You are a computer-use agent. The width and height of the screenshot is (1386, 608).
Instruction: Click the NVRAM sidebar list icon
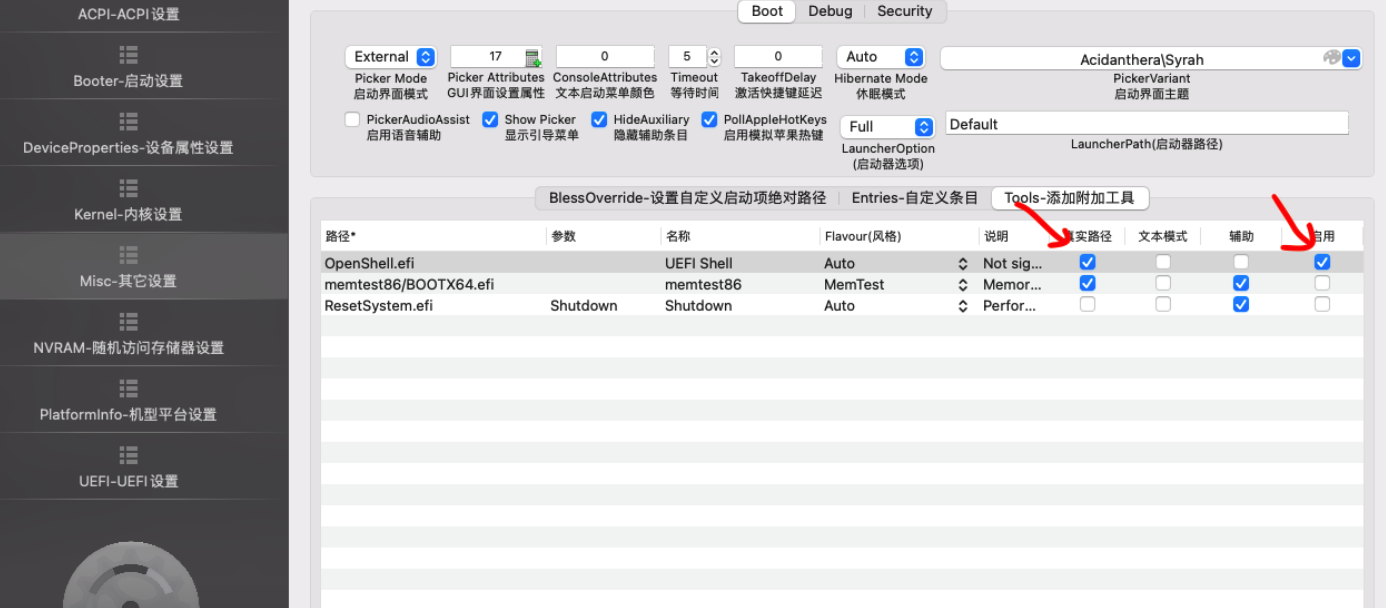pyautogui.click(x=128, y=321)
